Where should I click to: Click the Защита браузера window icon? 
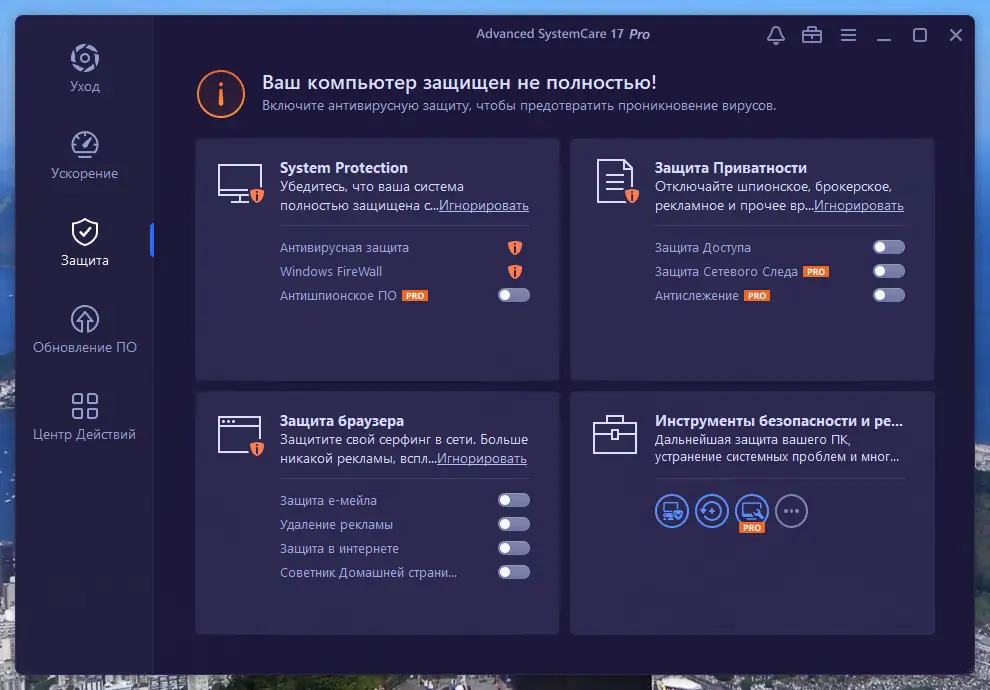click(x=241, y=435)
